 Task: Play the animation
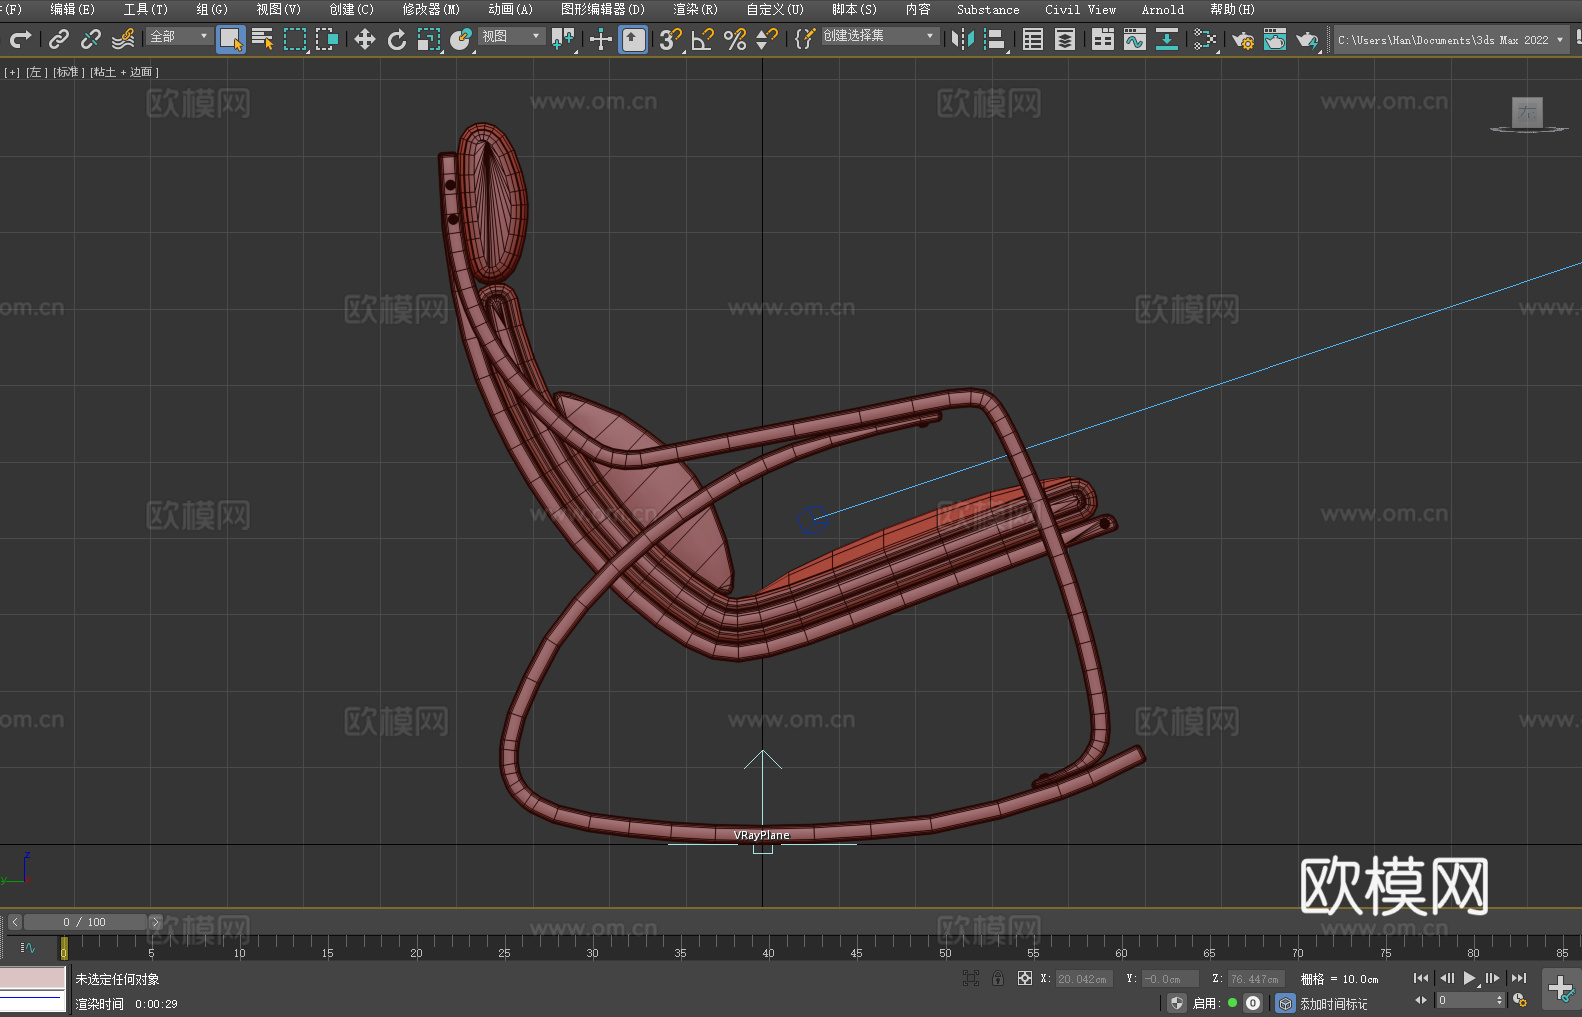tap(1470, 978)
